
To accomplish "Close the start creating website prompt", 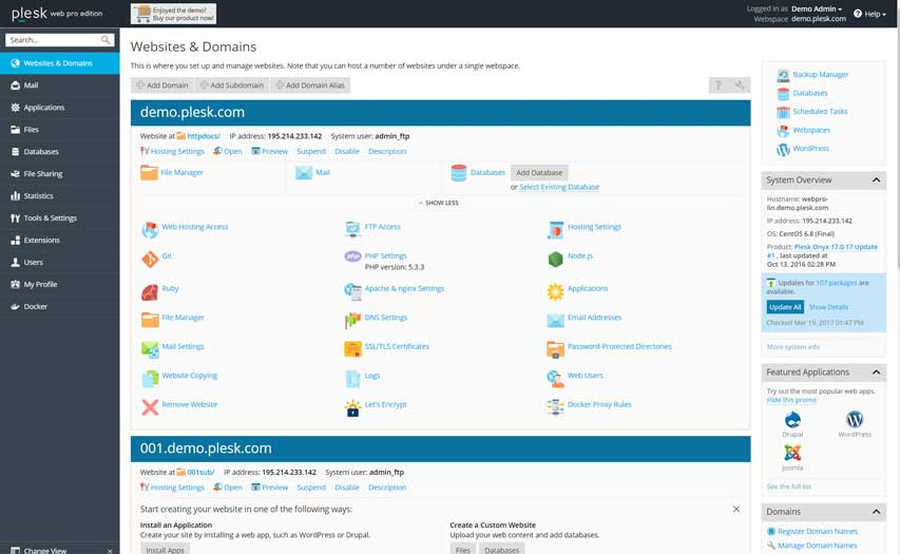I will pos(736,509).
